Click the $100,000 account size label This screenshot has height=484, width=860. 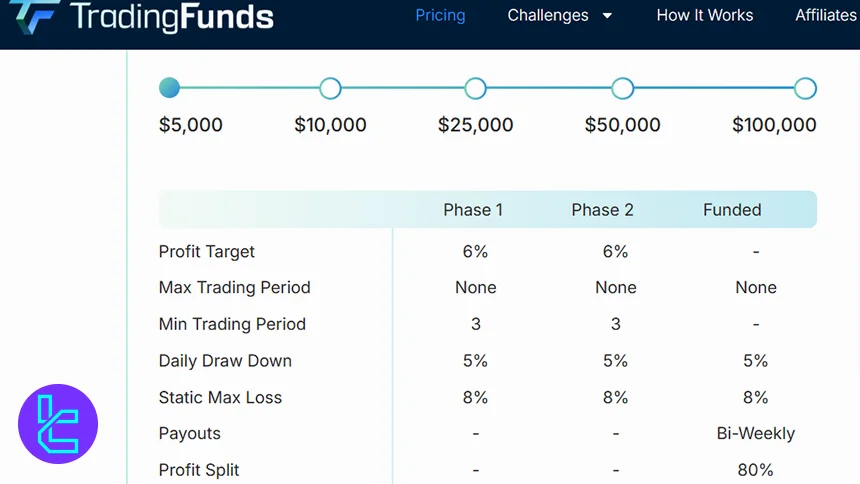(774, 125)
